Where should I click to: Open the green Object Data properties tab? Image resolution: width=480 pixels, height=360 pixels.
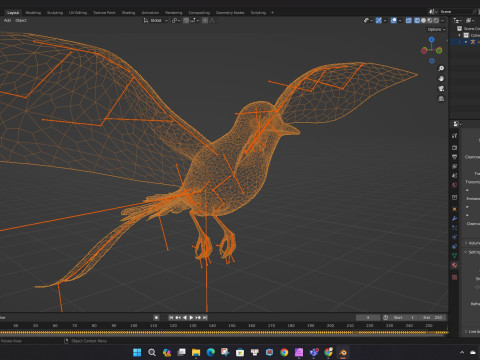pyautogui.click(x=454, y=256)
